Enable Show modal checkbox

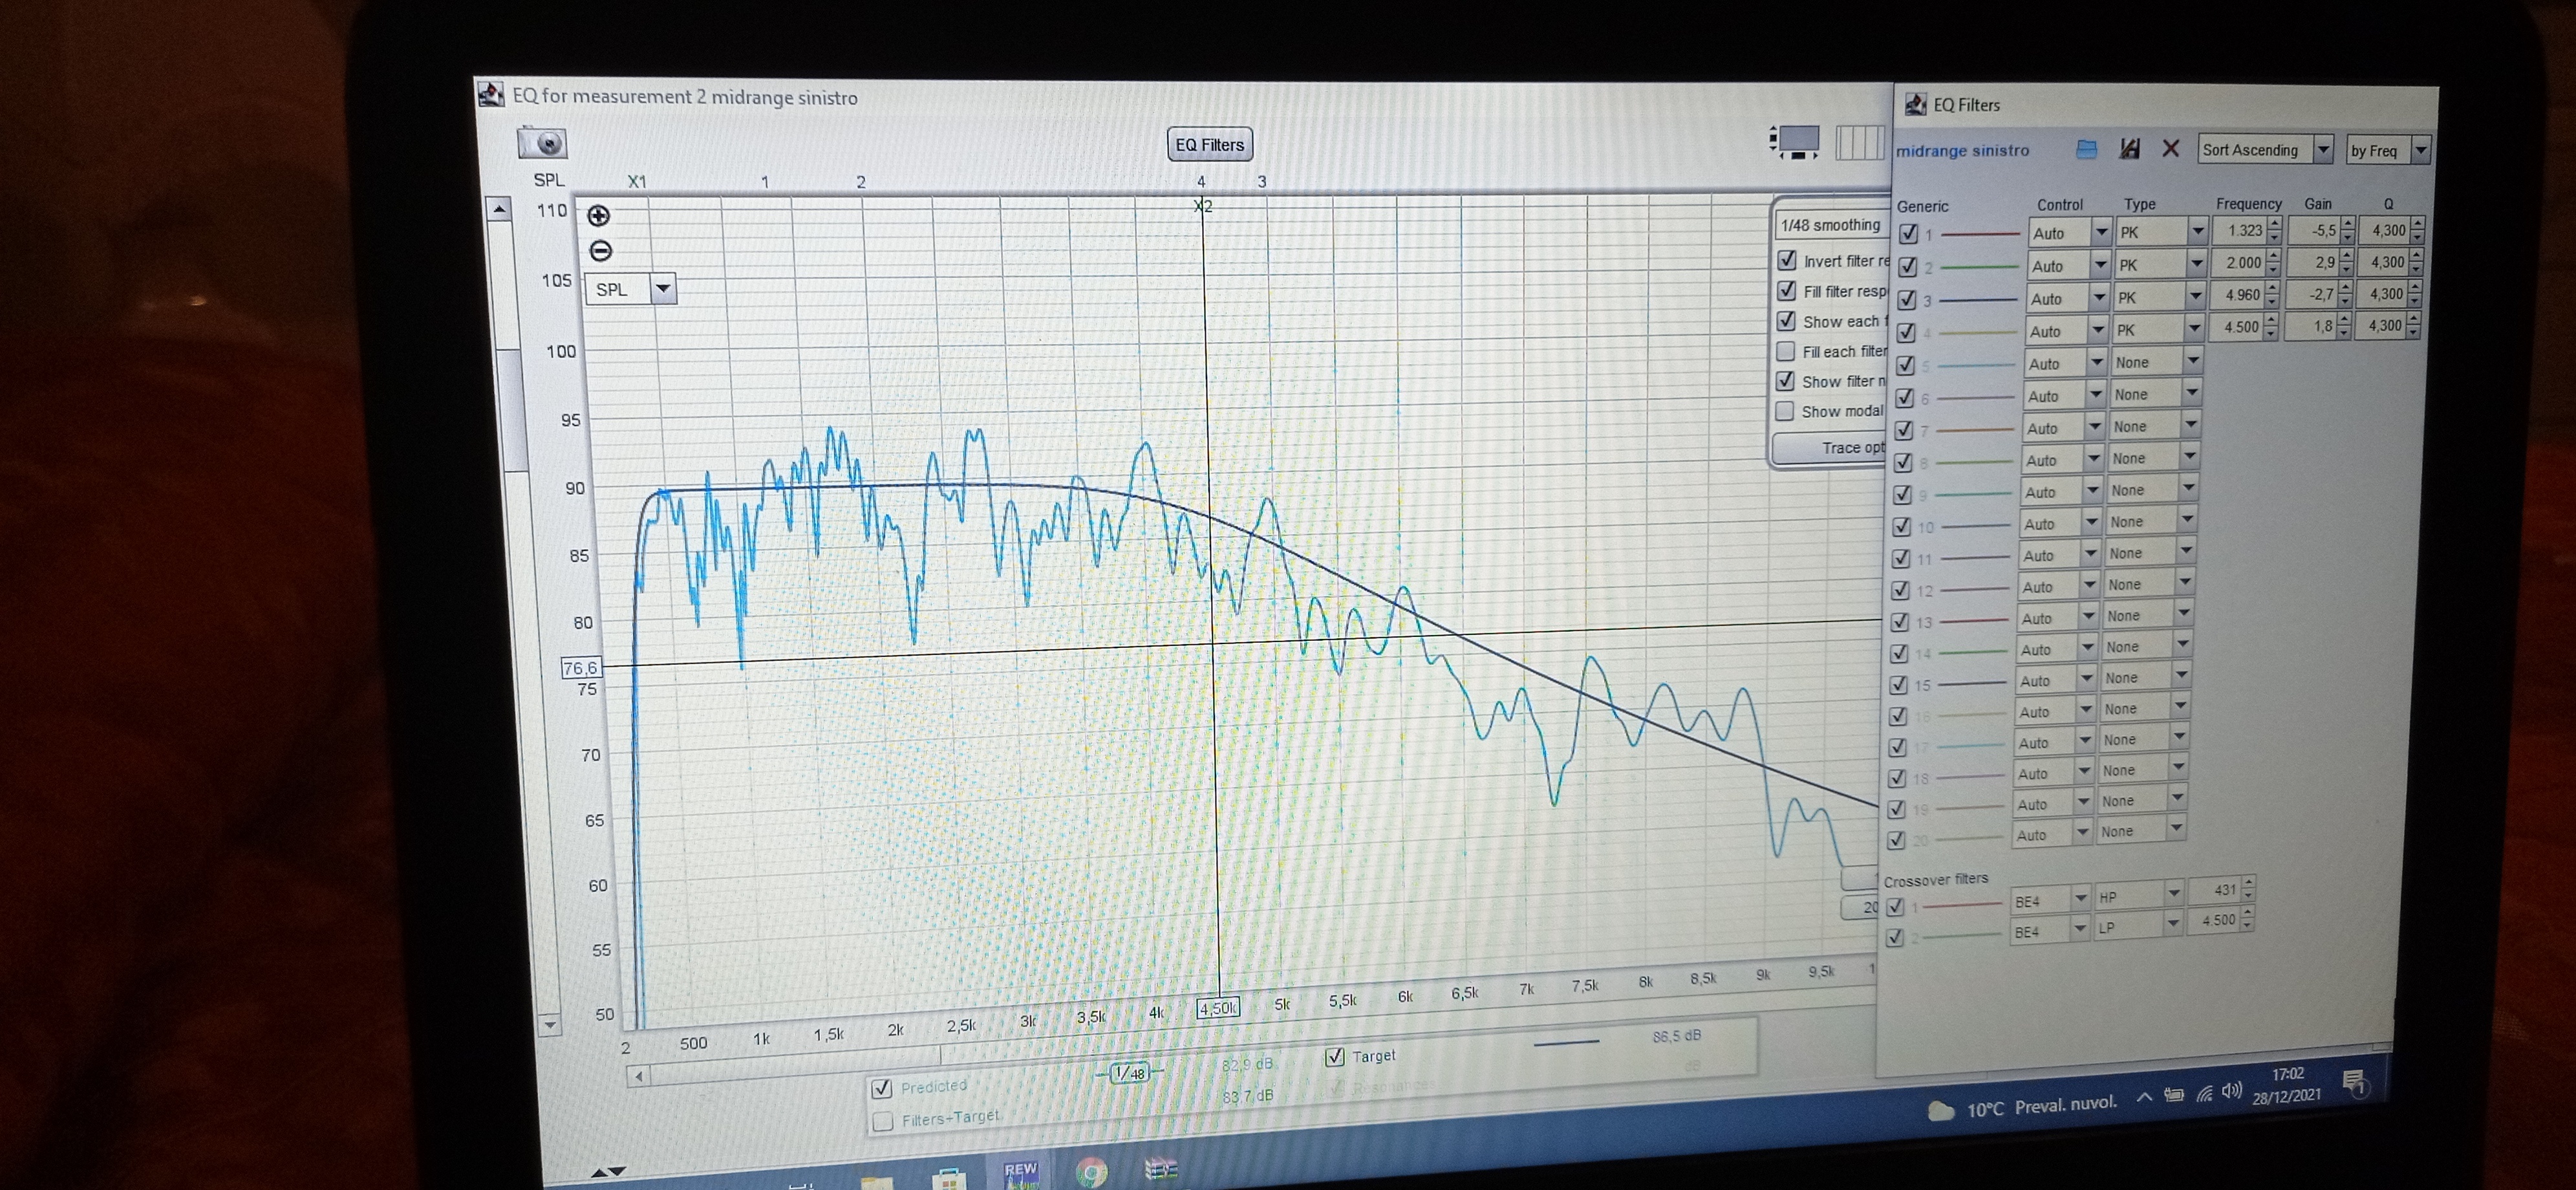(1785, 411)
